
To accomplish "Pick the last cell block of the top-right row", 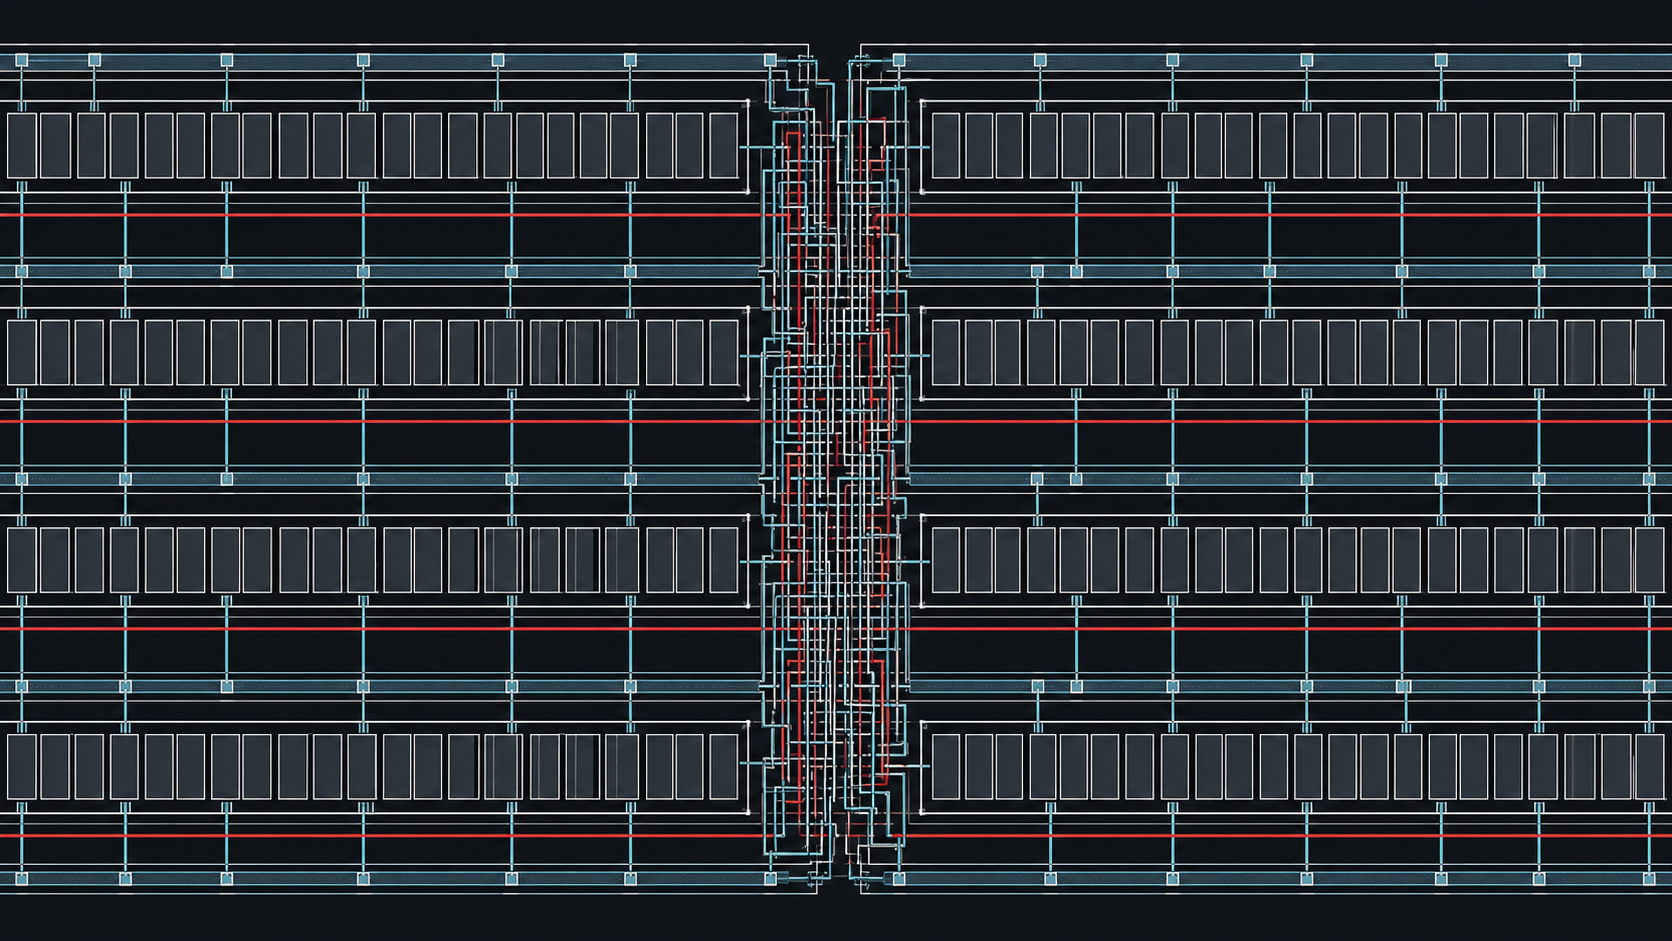I will point(1650,146).
